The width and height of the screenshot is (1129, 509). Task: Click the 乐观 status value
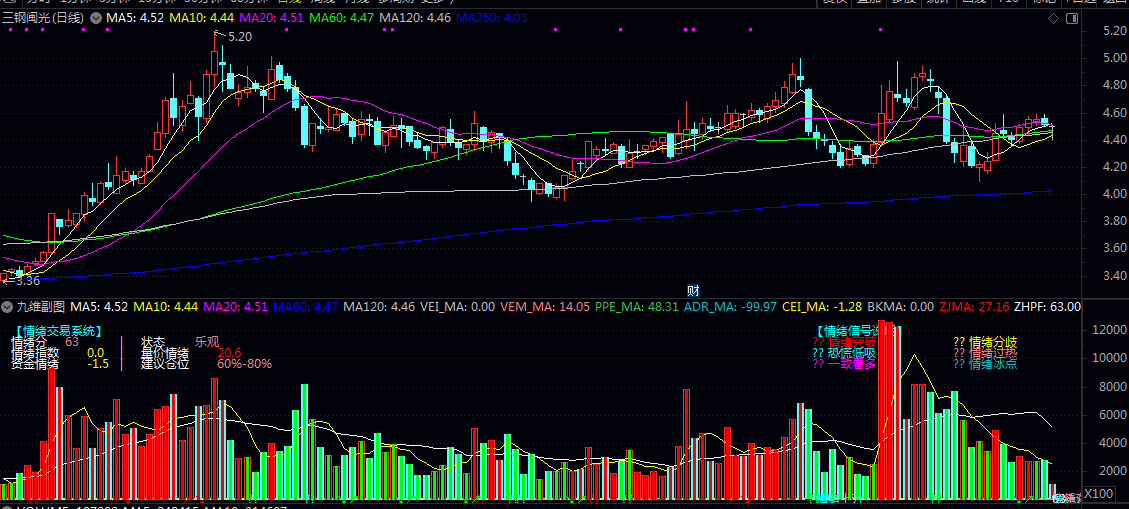point(207,343)
